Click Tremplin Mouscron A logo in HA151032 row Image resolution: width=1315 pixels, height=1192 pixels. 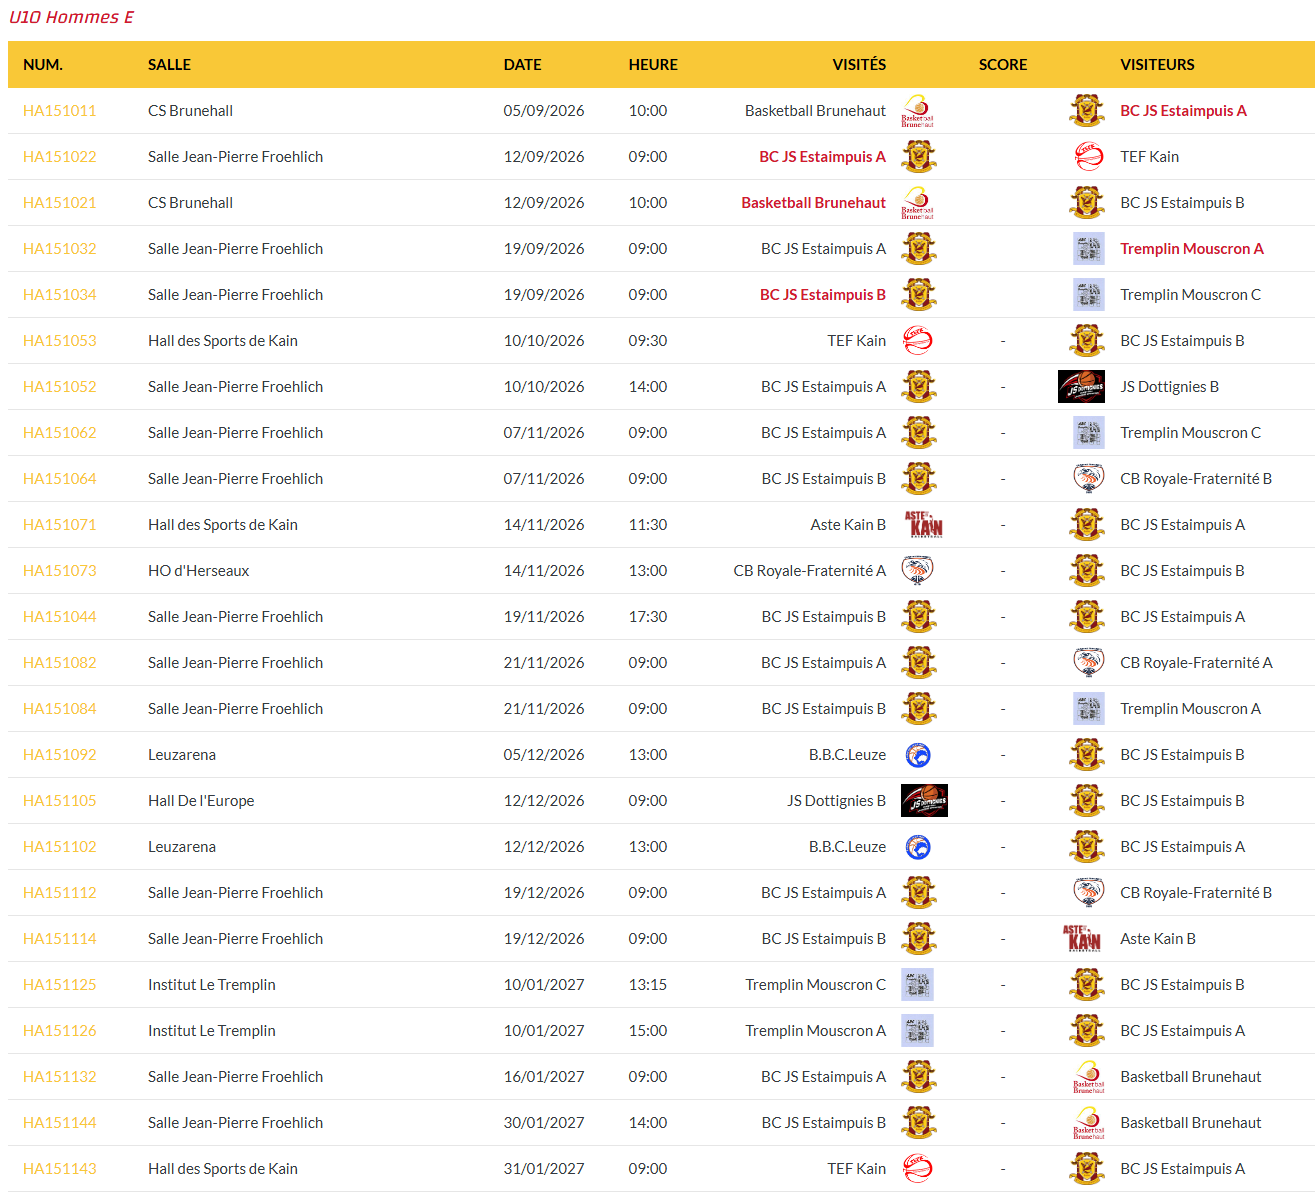[x=1088, y=249]
